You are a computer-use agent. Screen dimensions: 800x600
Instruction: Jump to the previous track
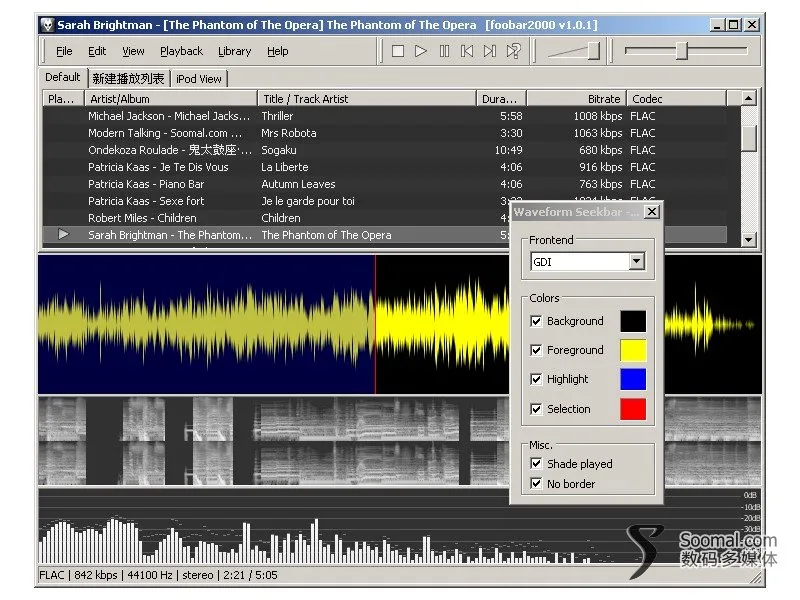click(467, 51)
